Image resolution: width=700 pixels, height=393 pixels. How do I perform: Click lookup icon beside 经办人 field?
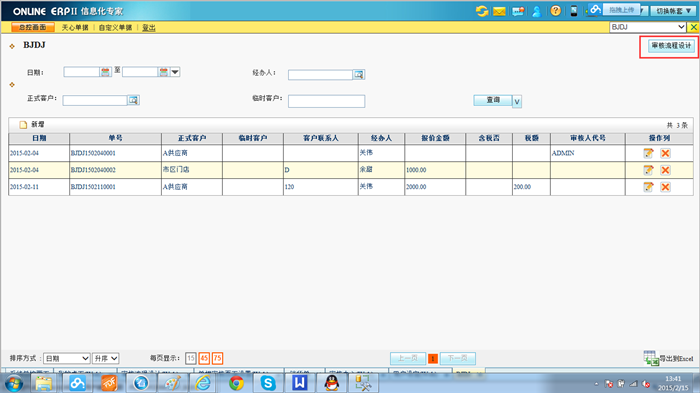pos(358,75)
